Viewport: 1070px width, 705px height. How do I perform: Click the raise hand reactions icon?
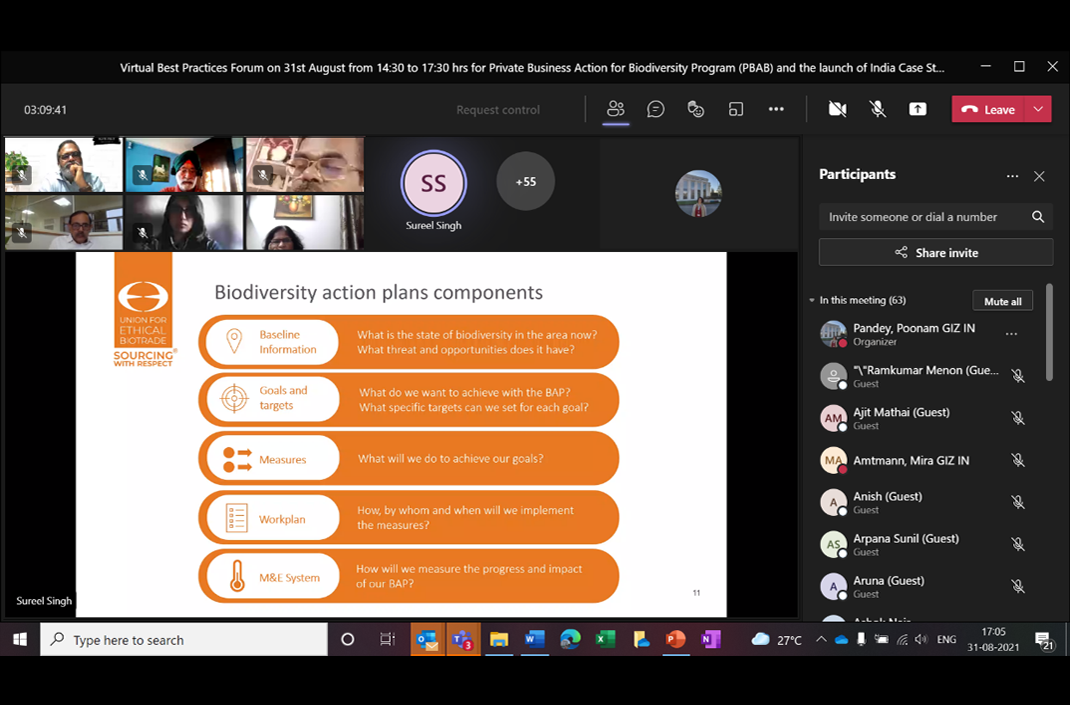(696, 109)
